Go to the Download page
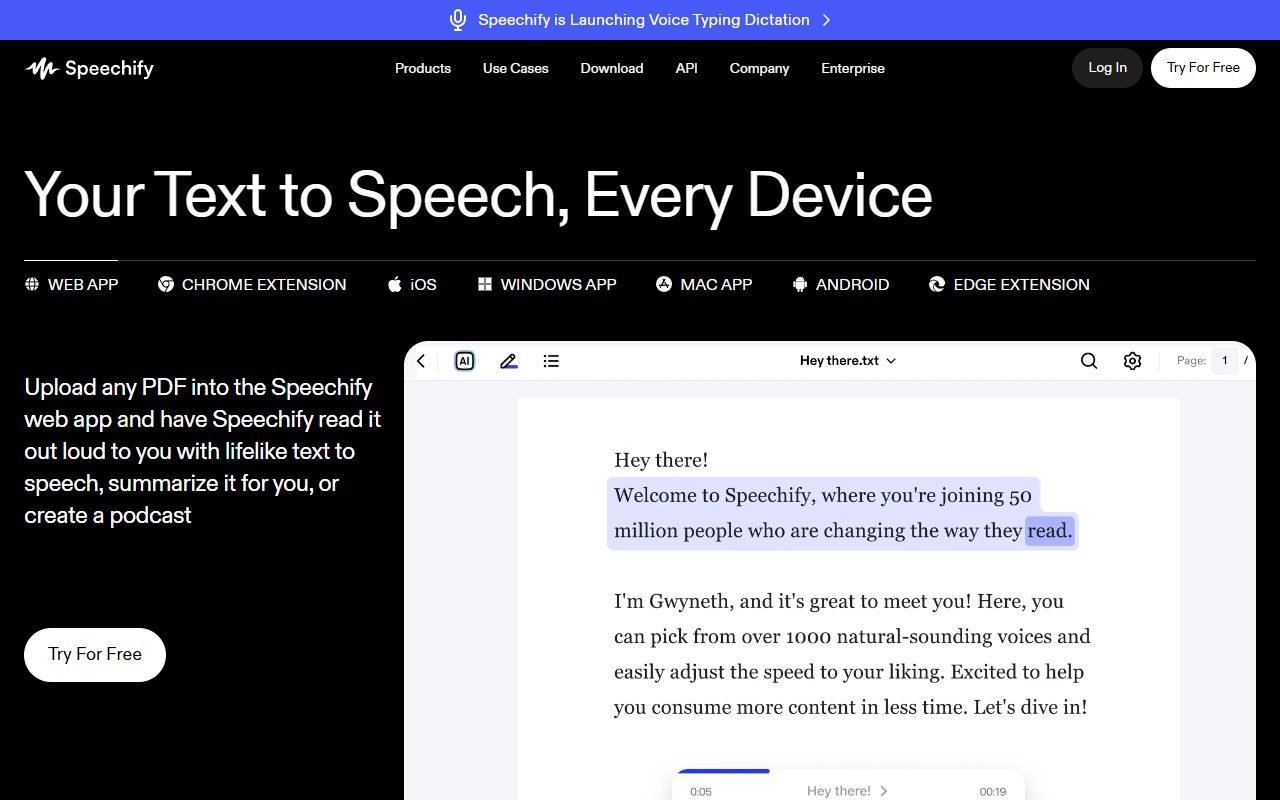This screenshot has height=800, width=1280. point(612,68)
